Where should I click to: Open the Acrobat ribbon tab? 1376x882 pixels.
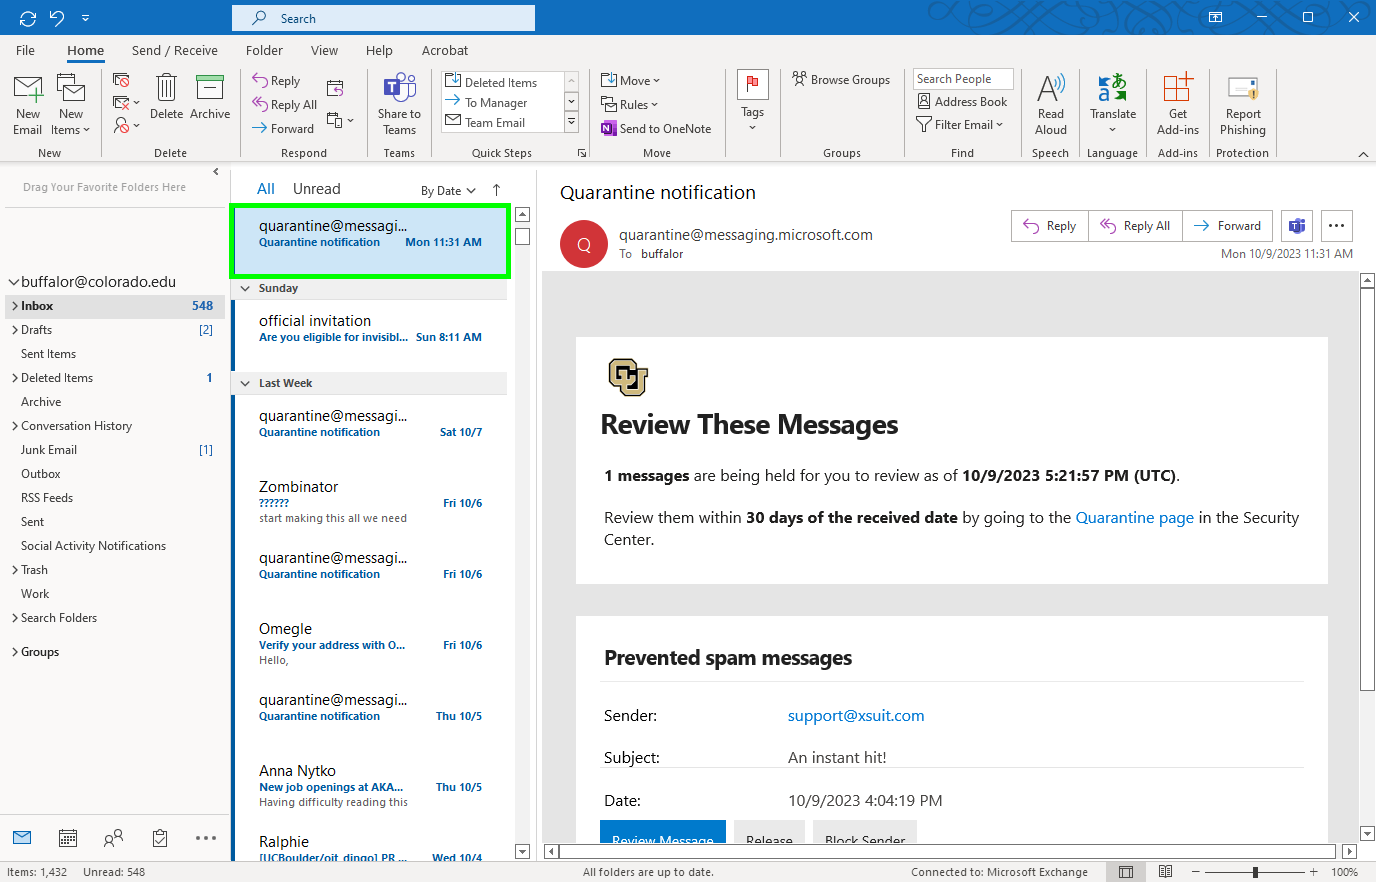[445, 50]
